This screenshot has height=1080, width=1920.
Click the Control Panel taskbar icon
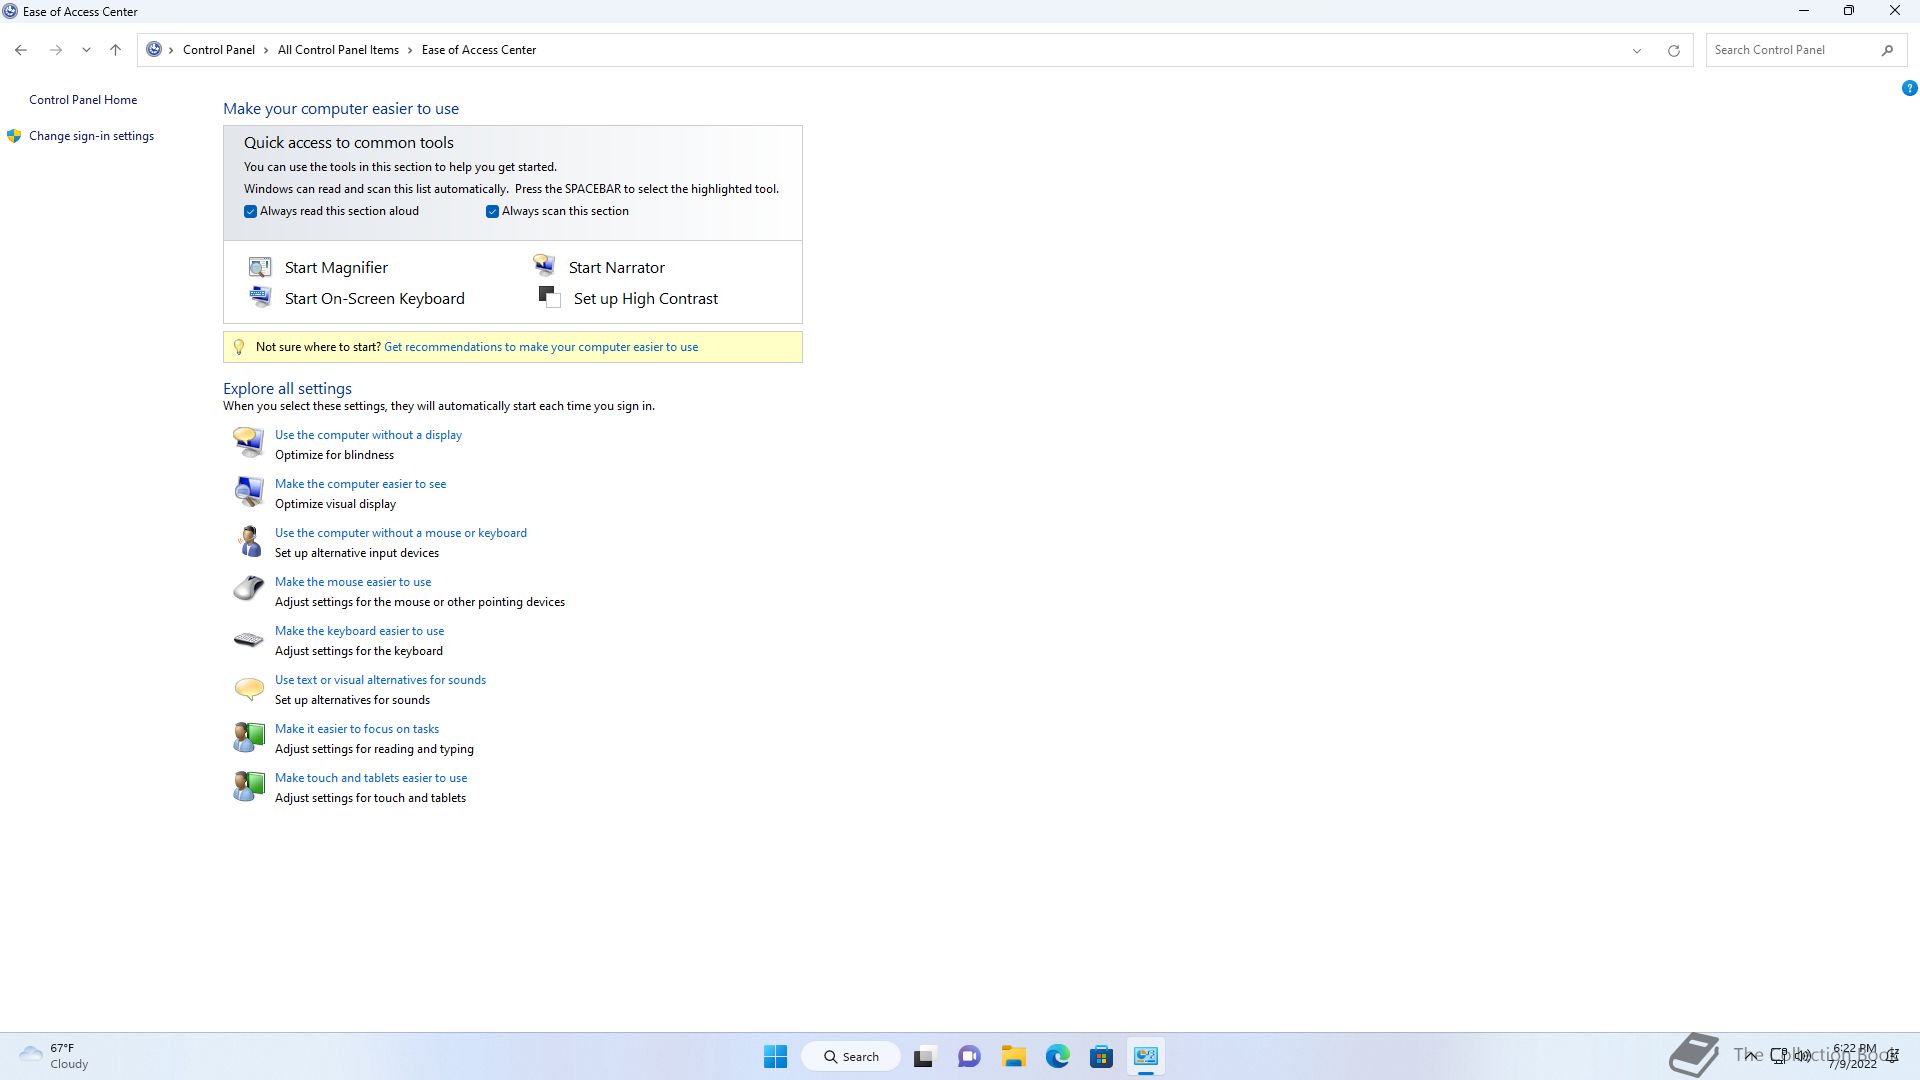1146,1056
